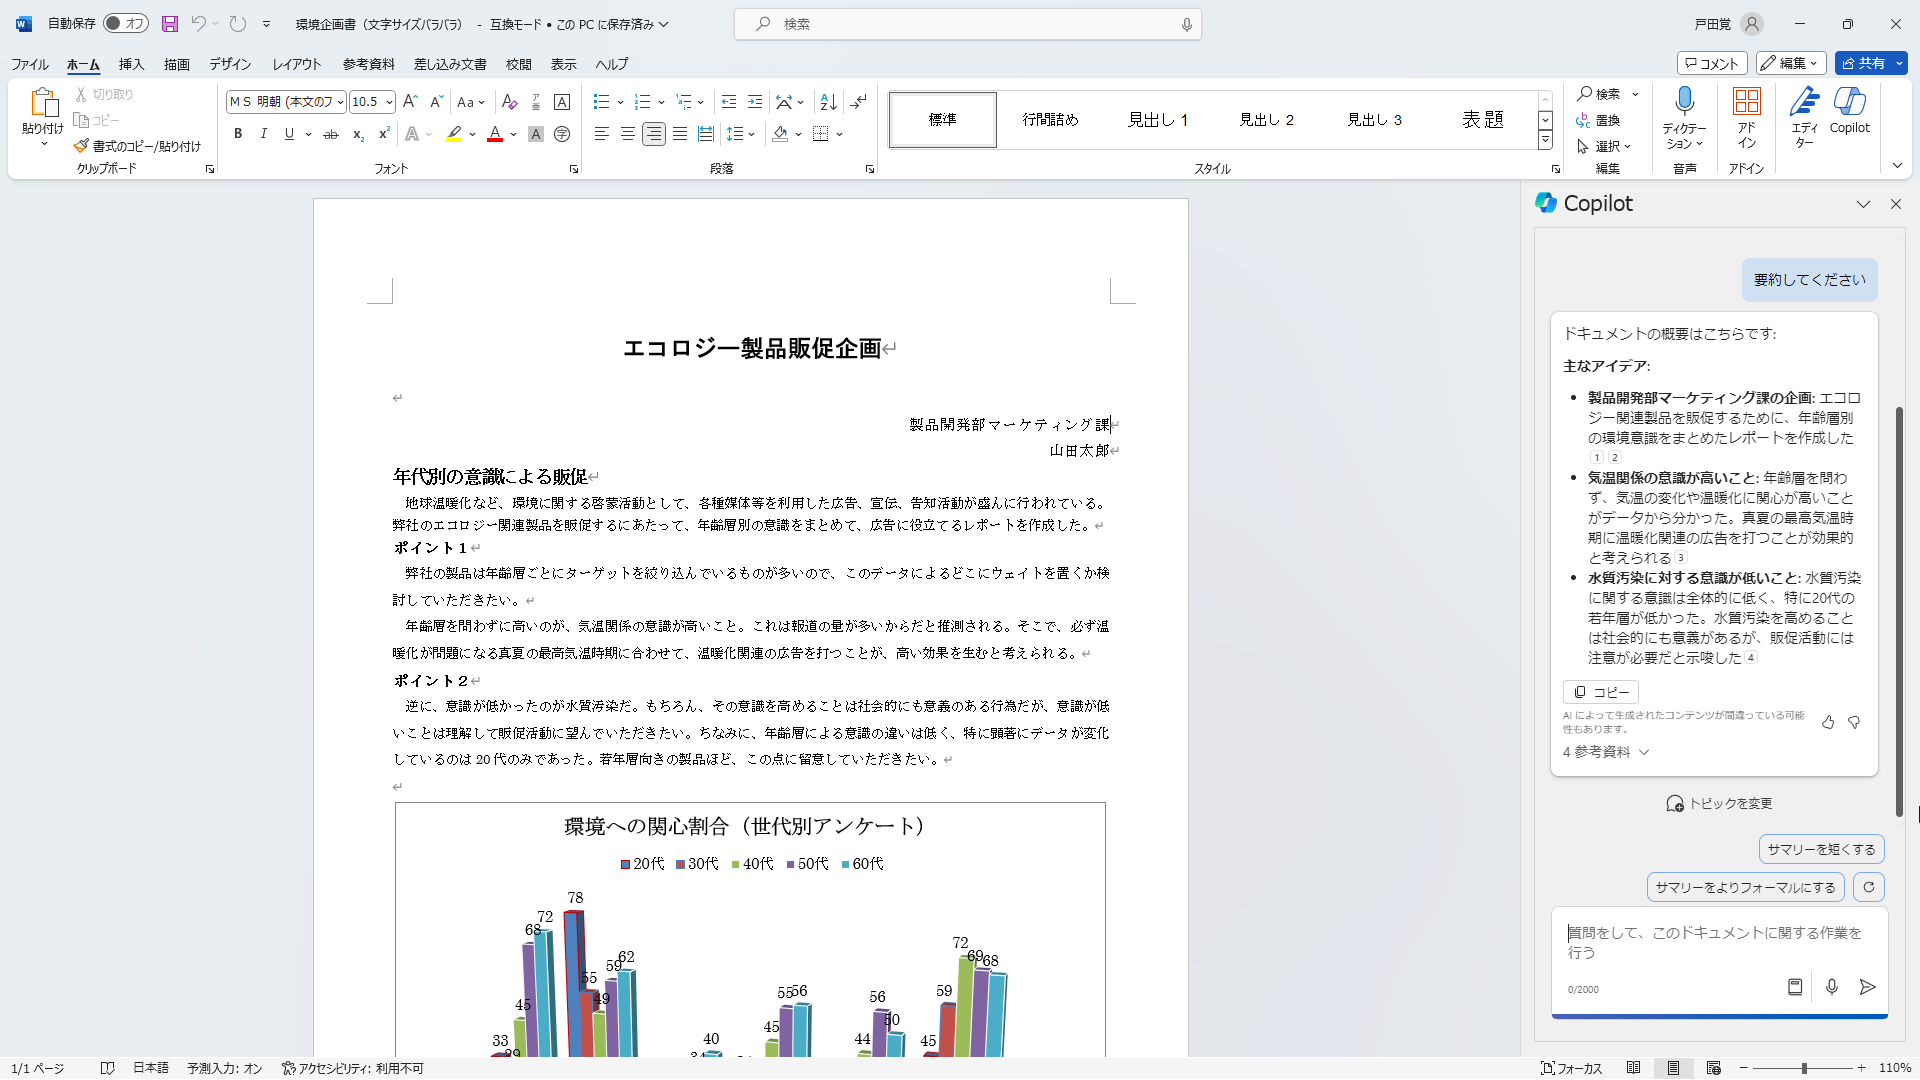Click yellow highlight color button

coord(454,134)
